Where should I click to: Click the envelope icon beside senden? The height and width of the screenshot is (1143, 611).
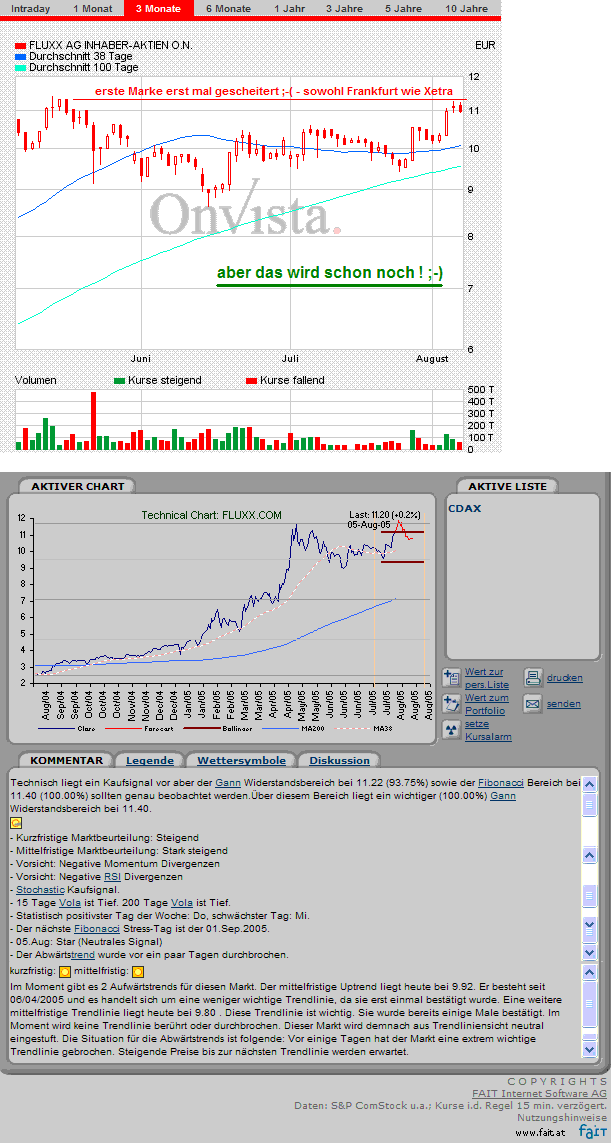click(533, 703)
